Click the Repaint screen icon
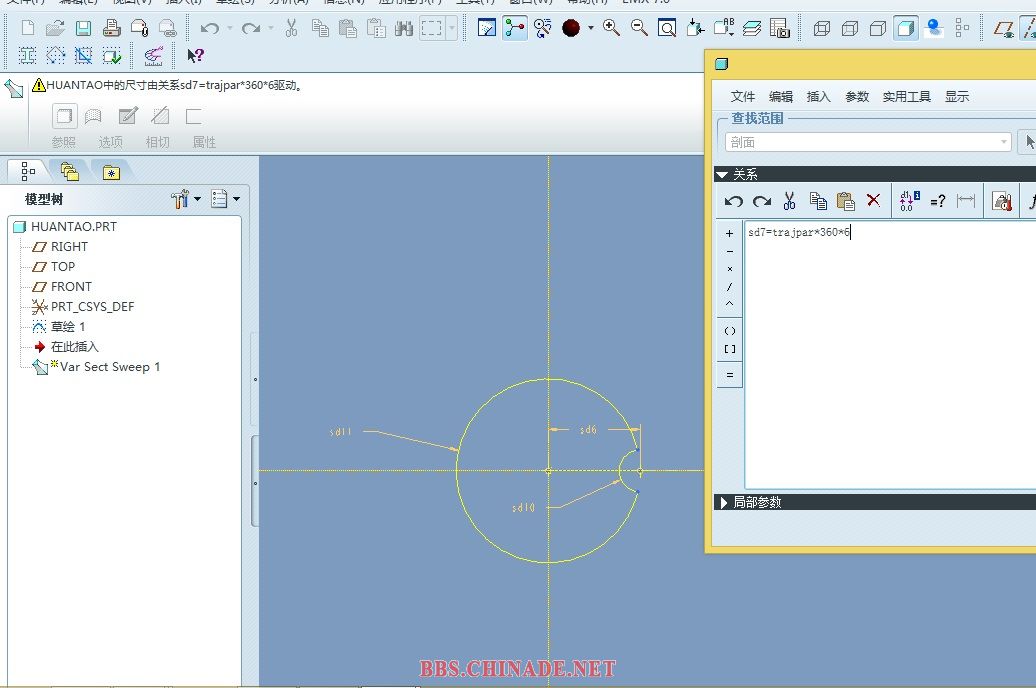Screen dimensions: 1036x688 (487, 28)
